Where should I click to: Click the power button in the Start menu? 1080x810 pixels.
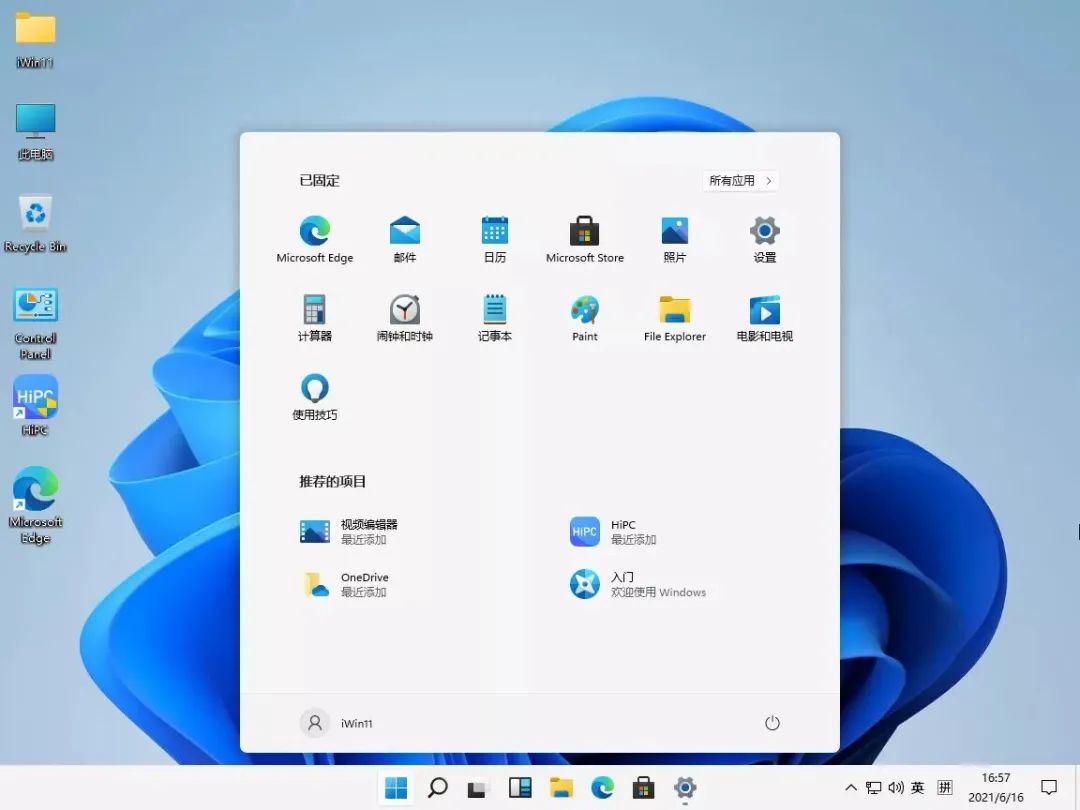tap(771, 723)
